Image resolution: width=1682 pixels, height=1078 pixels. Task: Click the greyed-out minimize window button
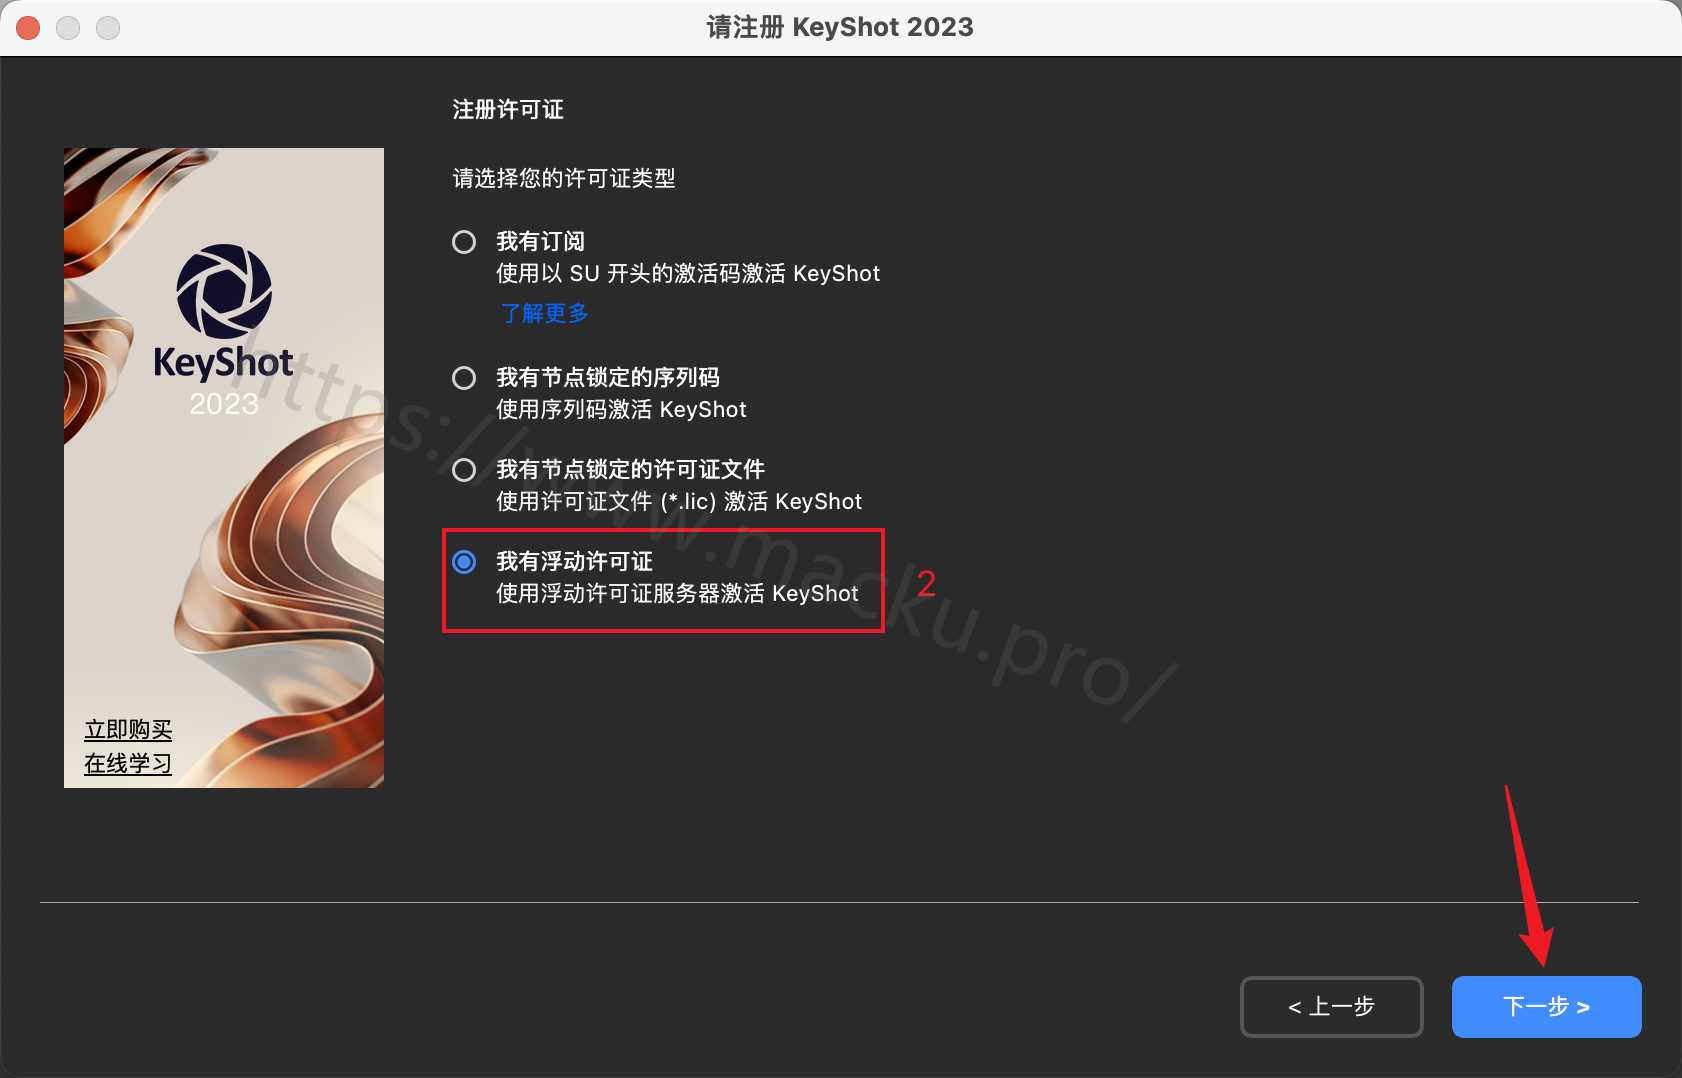pos(68,28)
